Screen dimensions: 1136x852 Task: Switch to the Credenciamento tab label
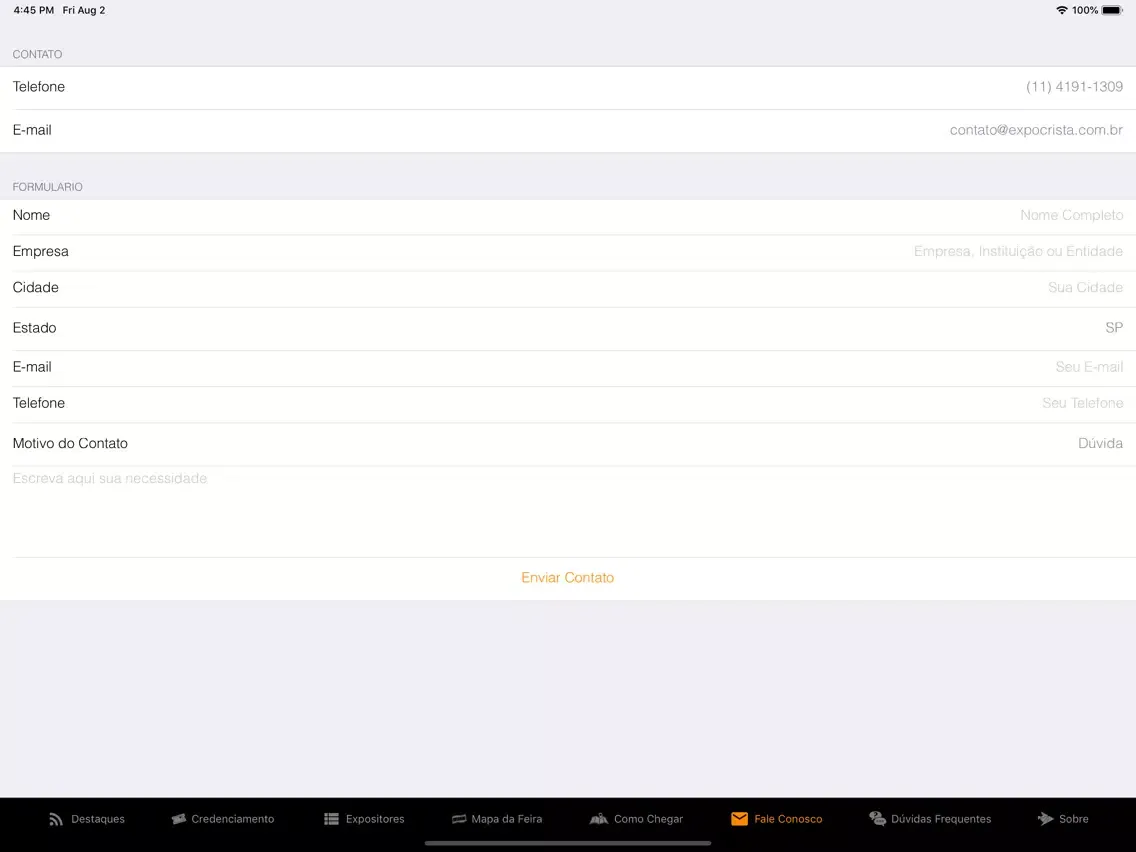[233, 819]
